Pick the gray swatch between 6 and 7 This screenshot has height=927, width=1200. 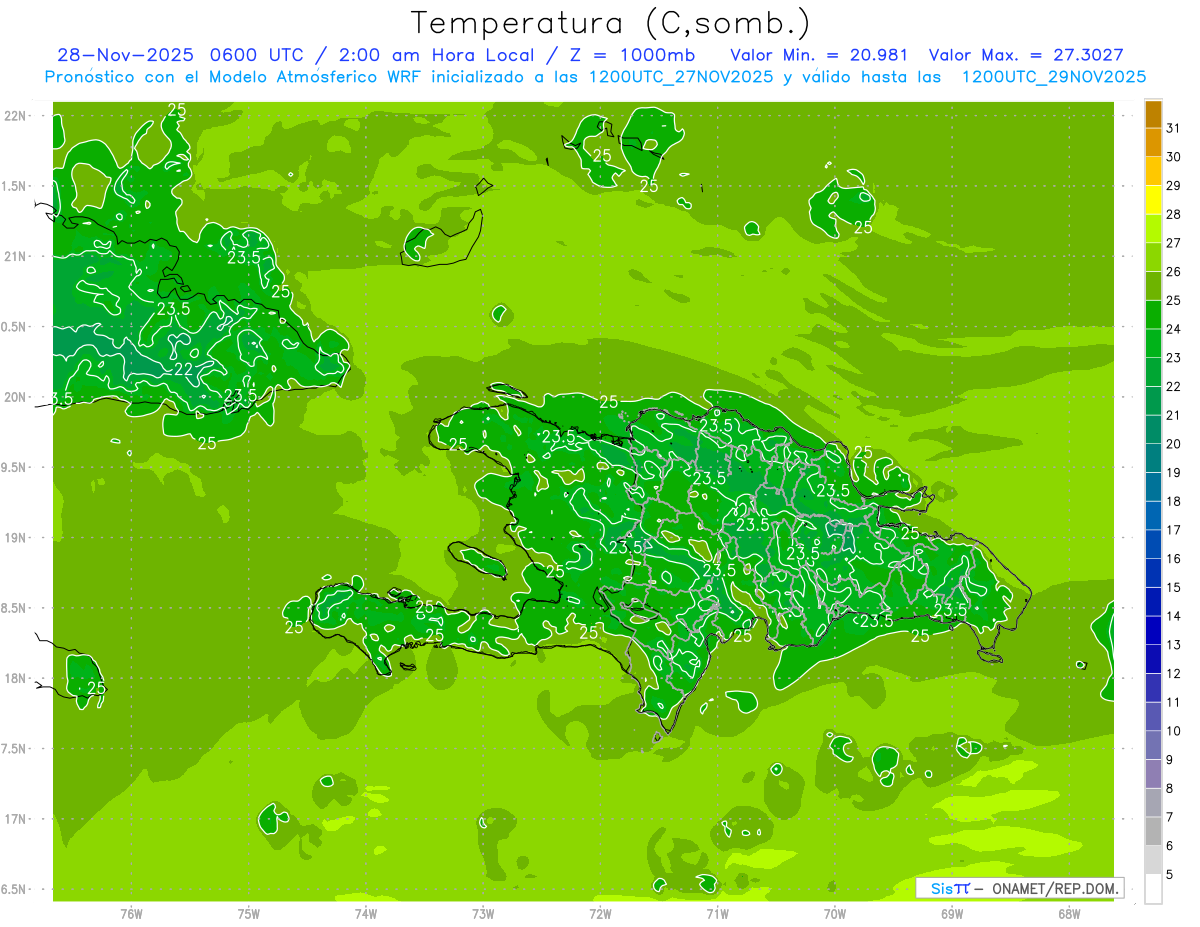(1154, 831)
